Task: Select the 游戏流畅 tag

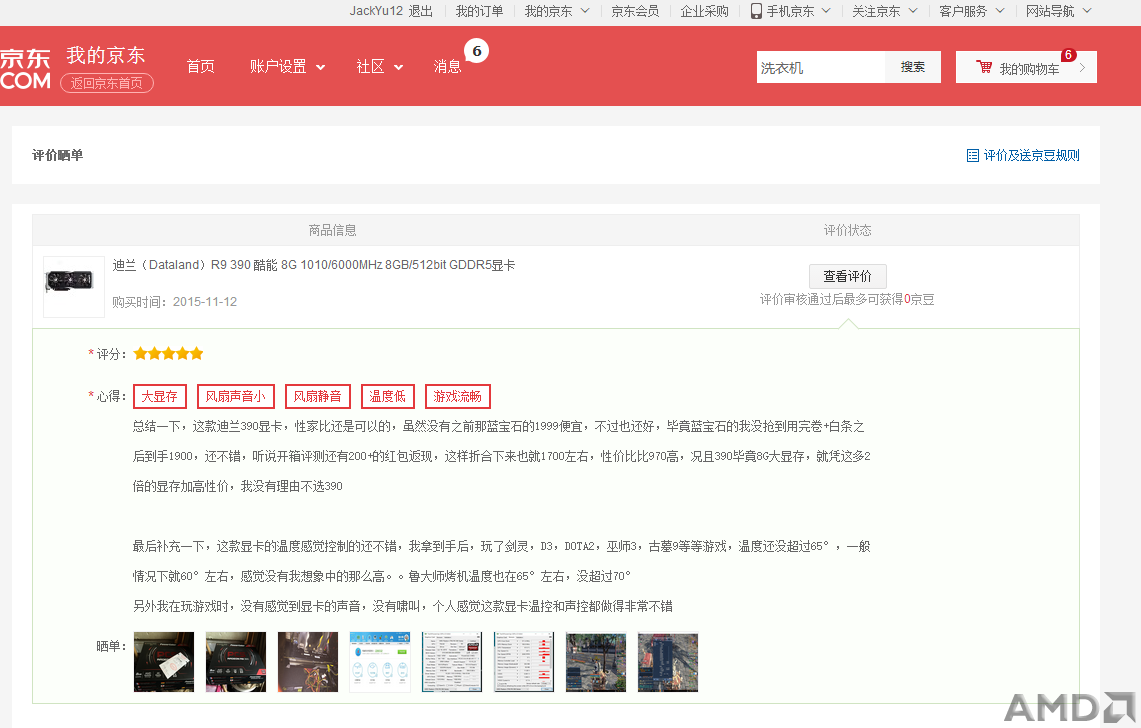Action: (457, 396)
